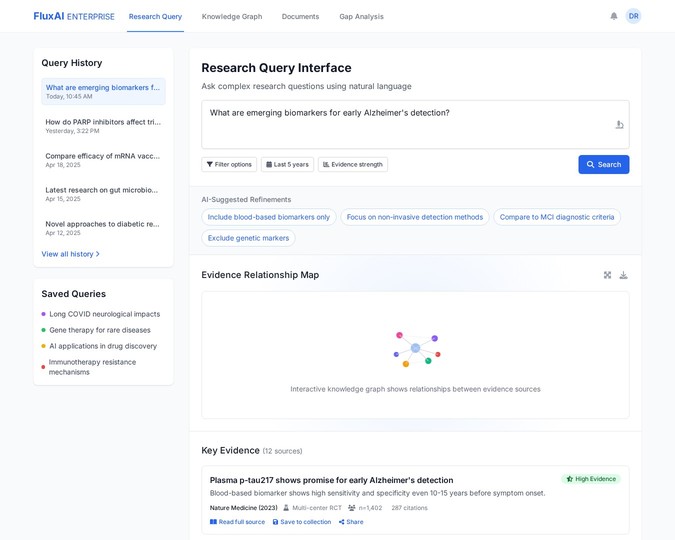Click the 'n=1,402' sample size label
Image resolution: width=675 pixels, height=540 pixels.
pyautogui.click(x=365, y=508)
